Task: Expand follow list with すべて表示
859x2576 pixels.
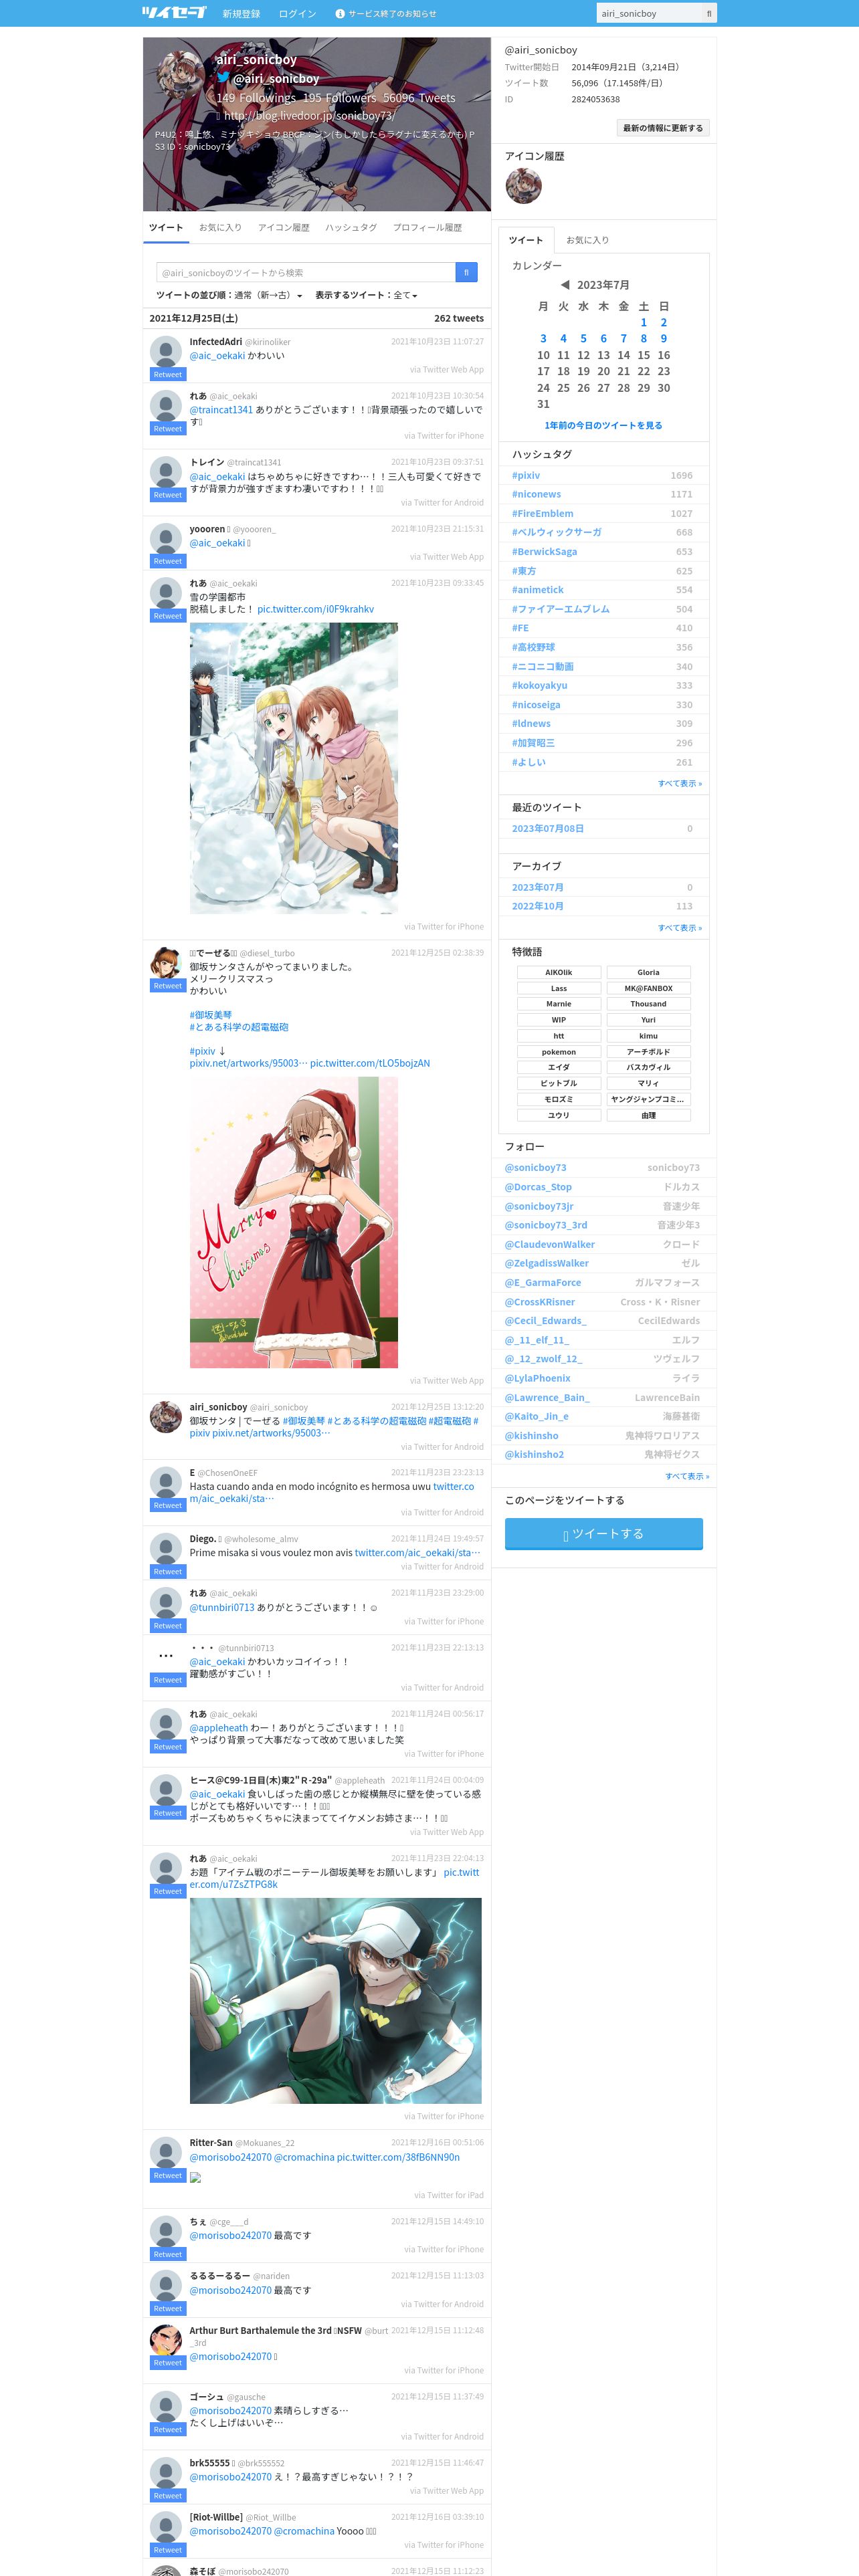Action: click(687, 1476)
